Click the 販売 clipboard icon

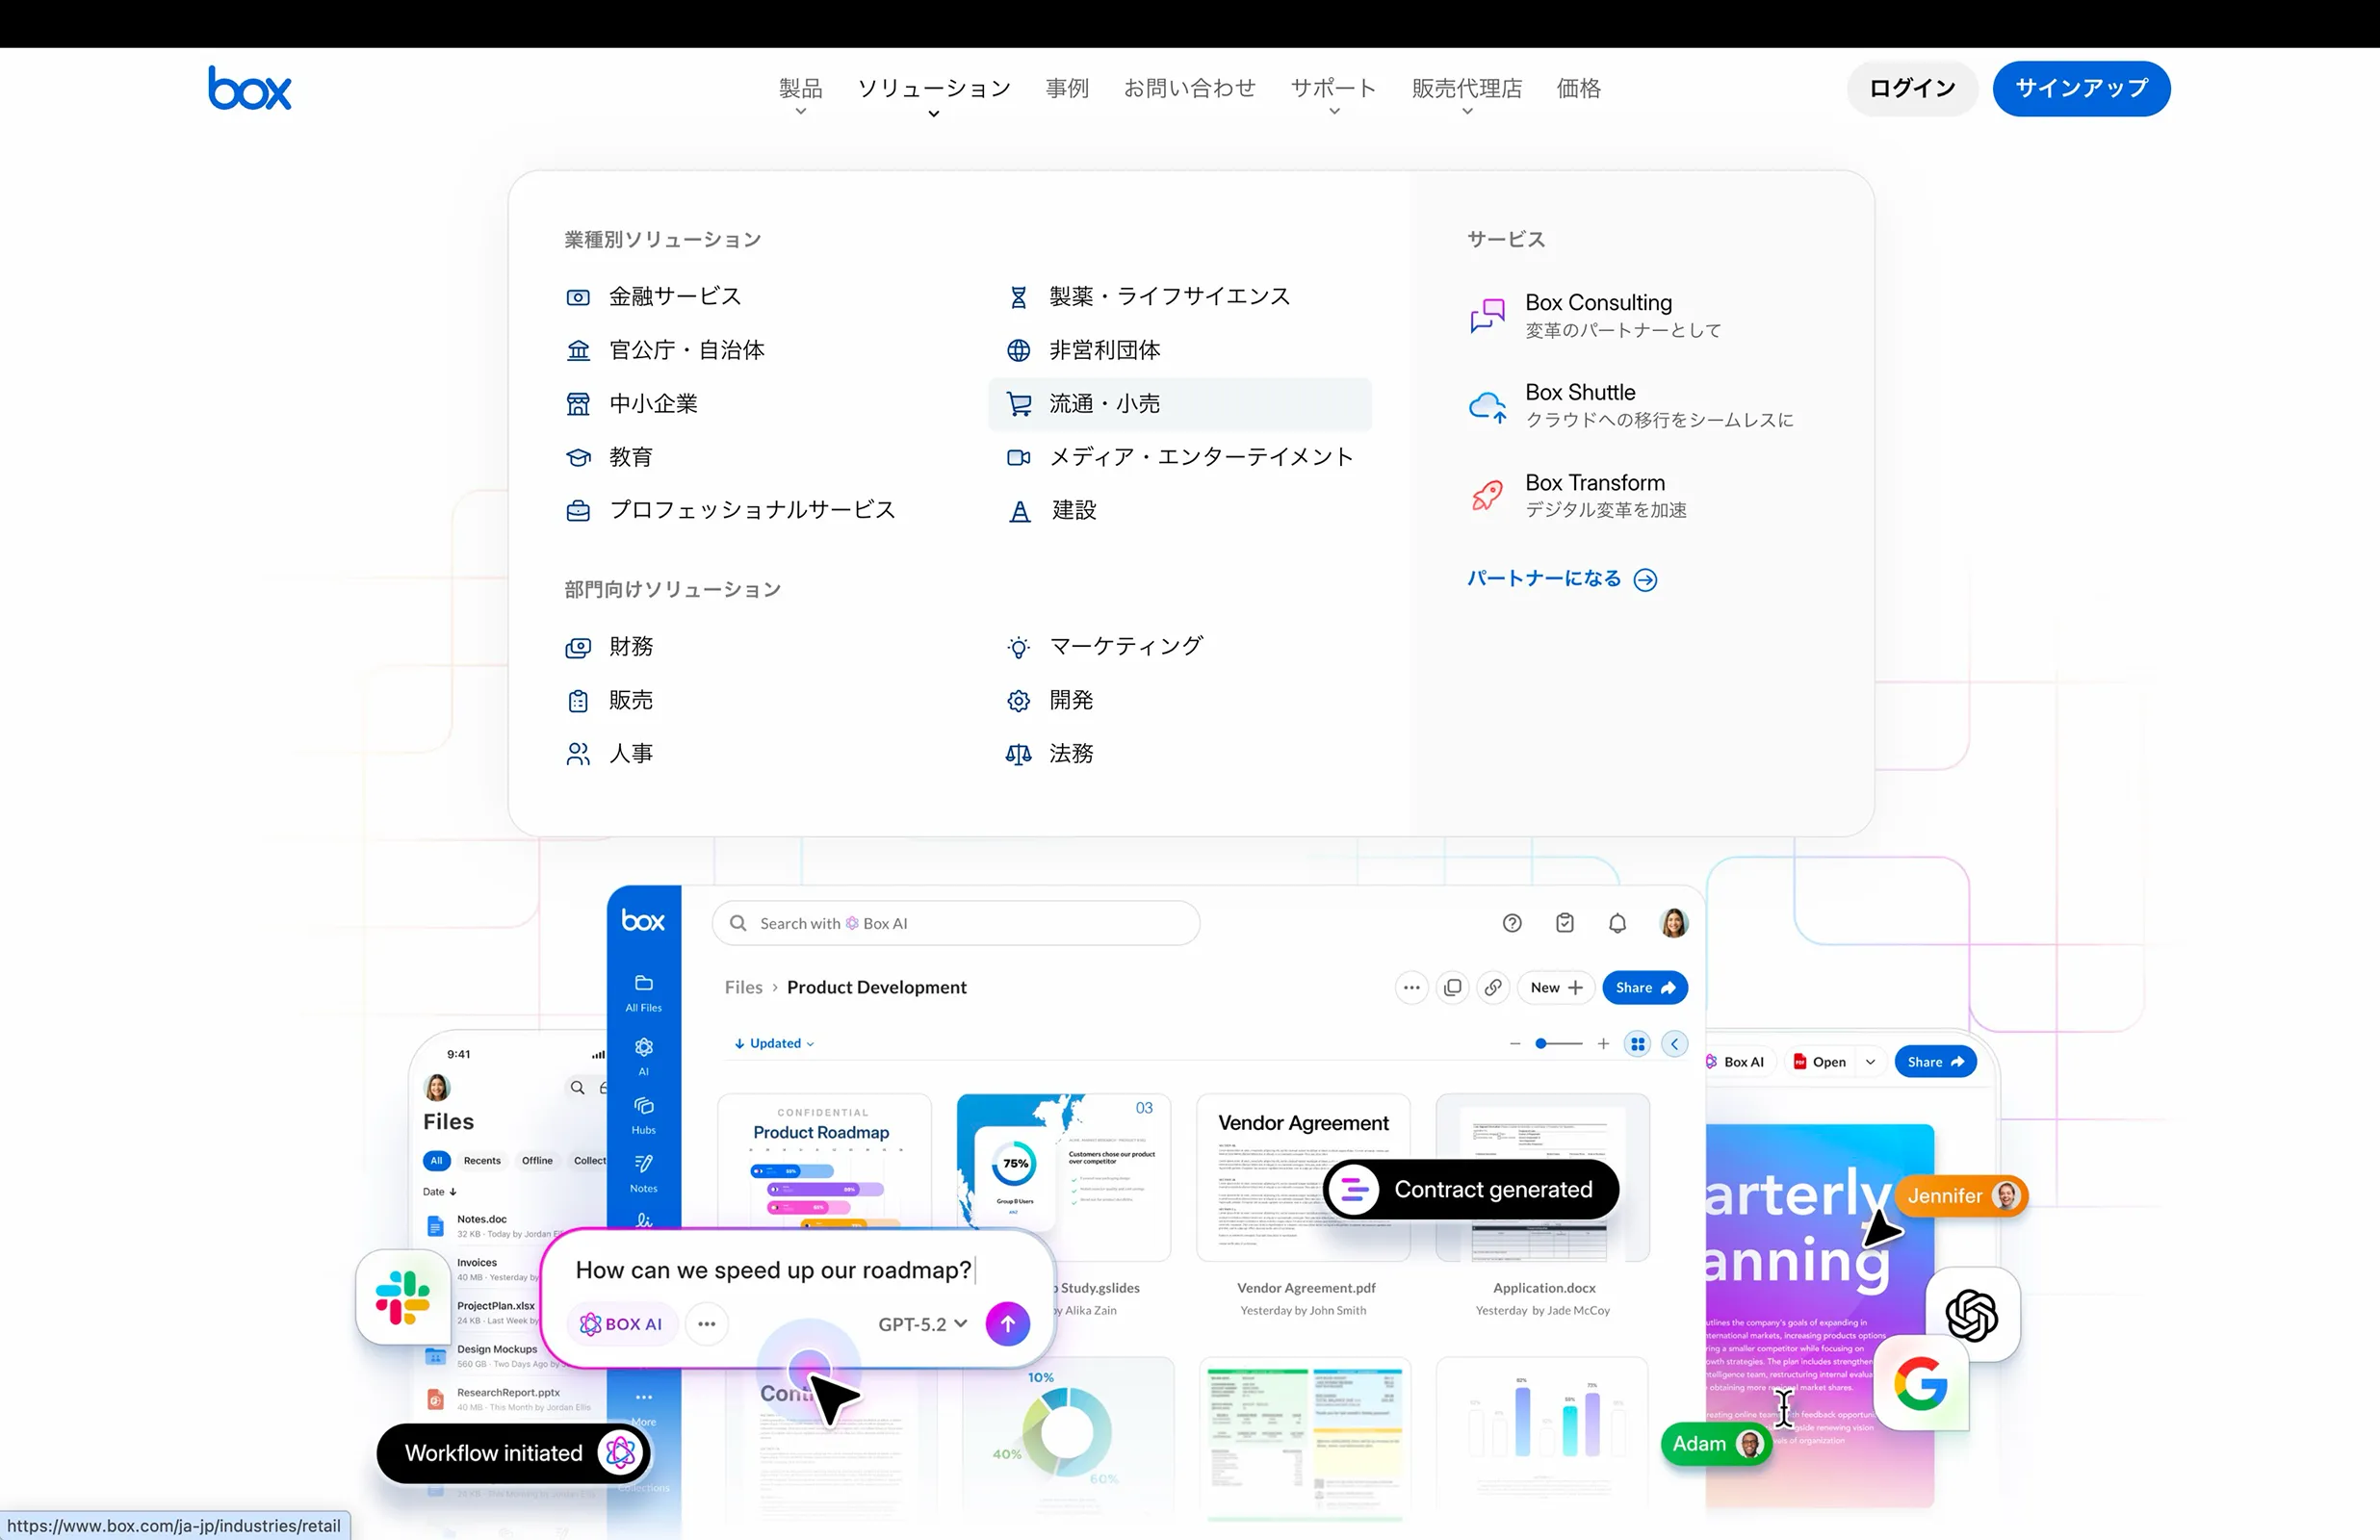[578, 701]
